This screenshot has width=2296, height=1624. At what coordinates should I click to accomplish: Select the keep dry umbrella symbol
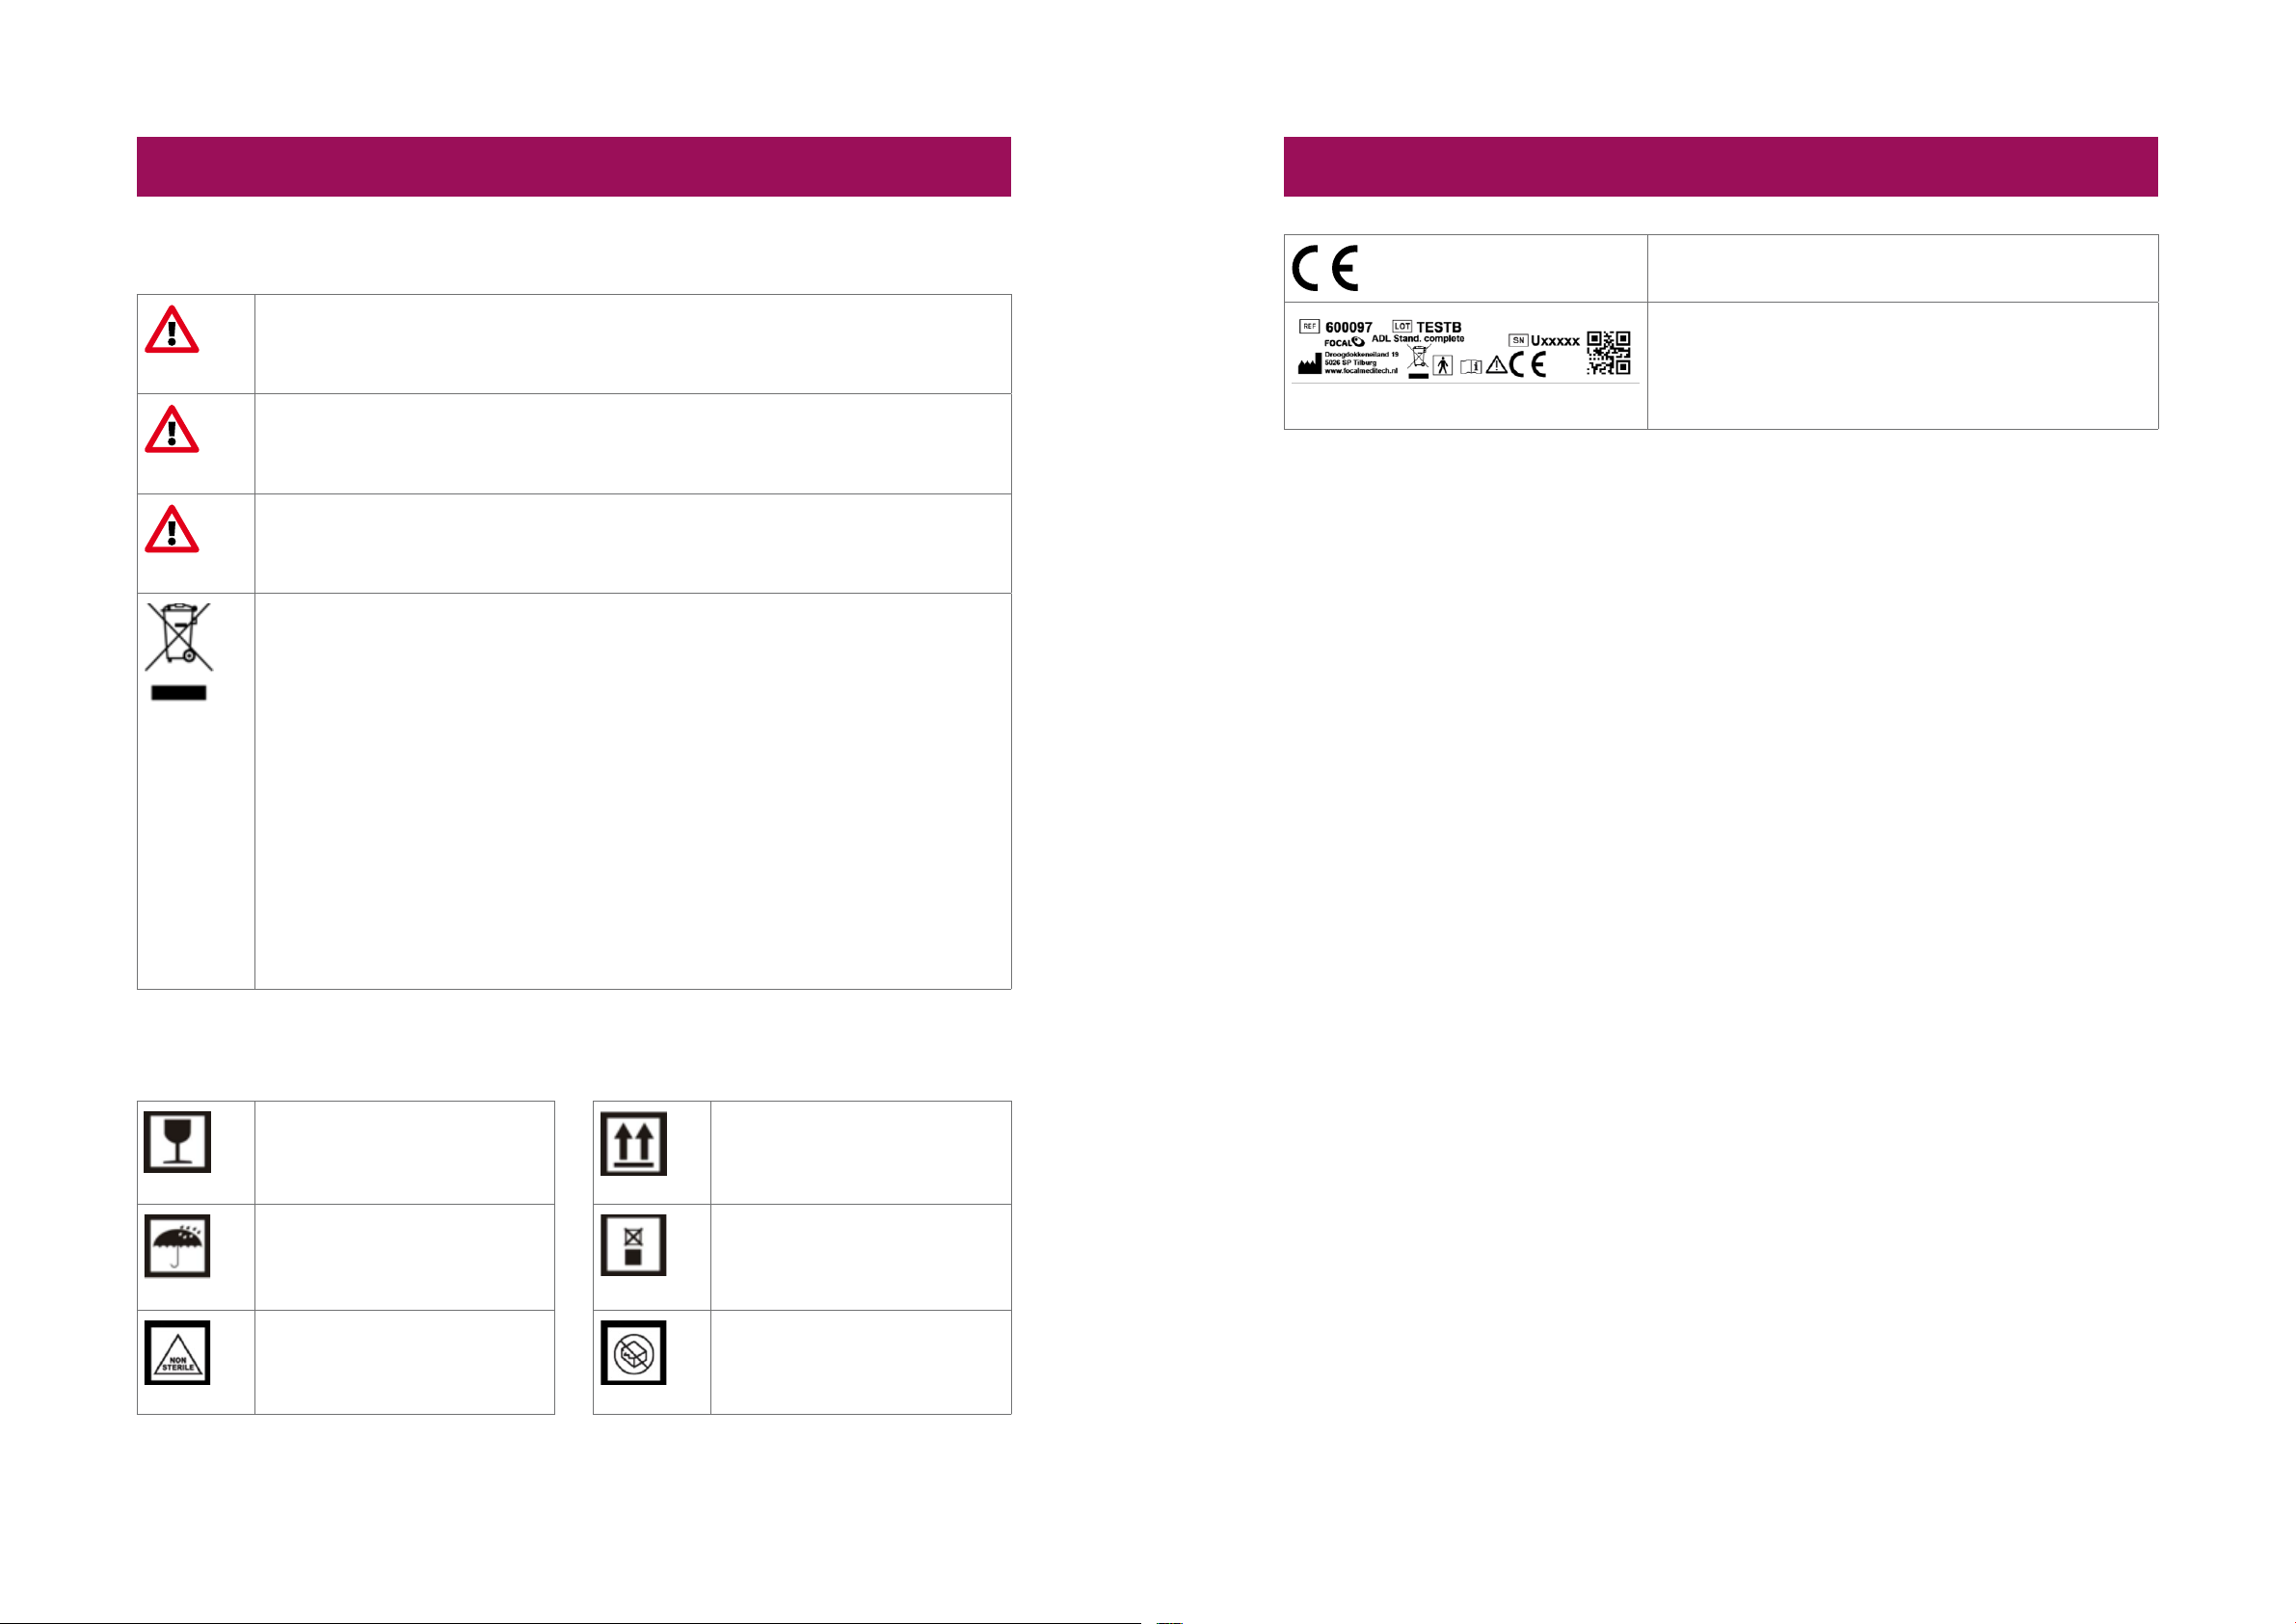click(177, 1246)
